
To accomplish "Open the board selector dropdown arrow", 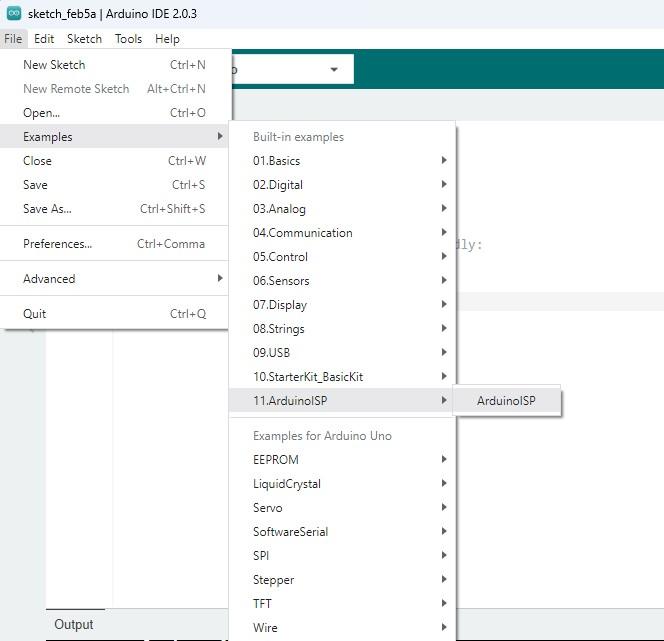I will point(334,69).
